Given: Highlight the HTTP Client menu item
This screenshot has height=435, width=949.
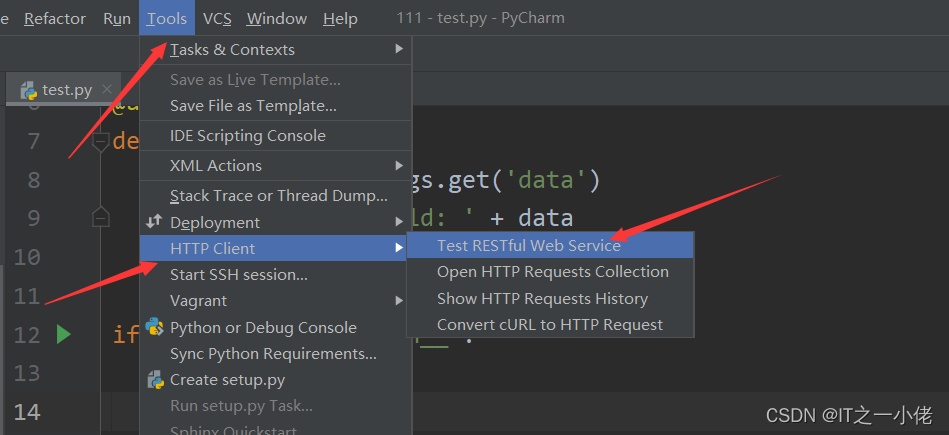Looking at the screenshot, I should pyautogui.click(x=273, y=248).
